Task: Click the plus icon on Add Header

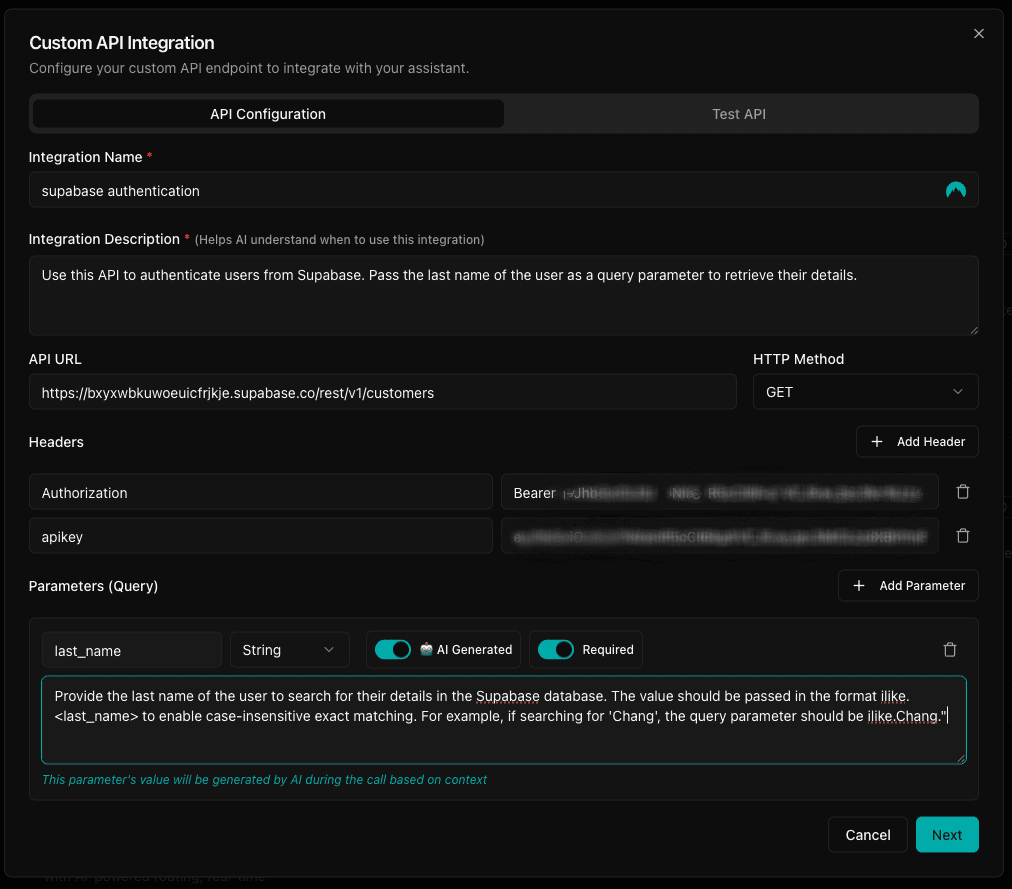Action: (x=874, y=441)
